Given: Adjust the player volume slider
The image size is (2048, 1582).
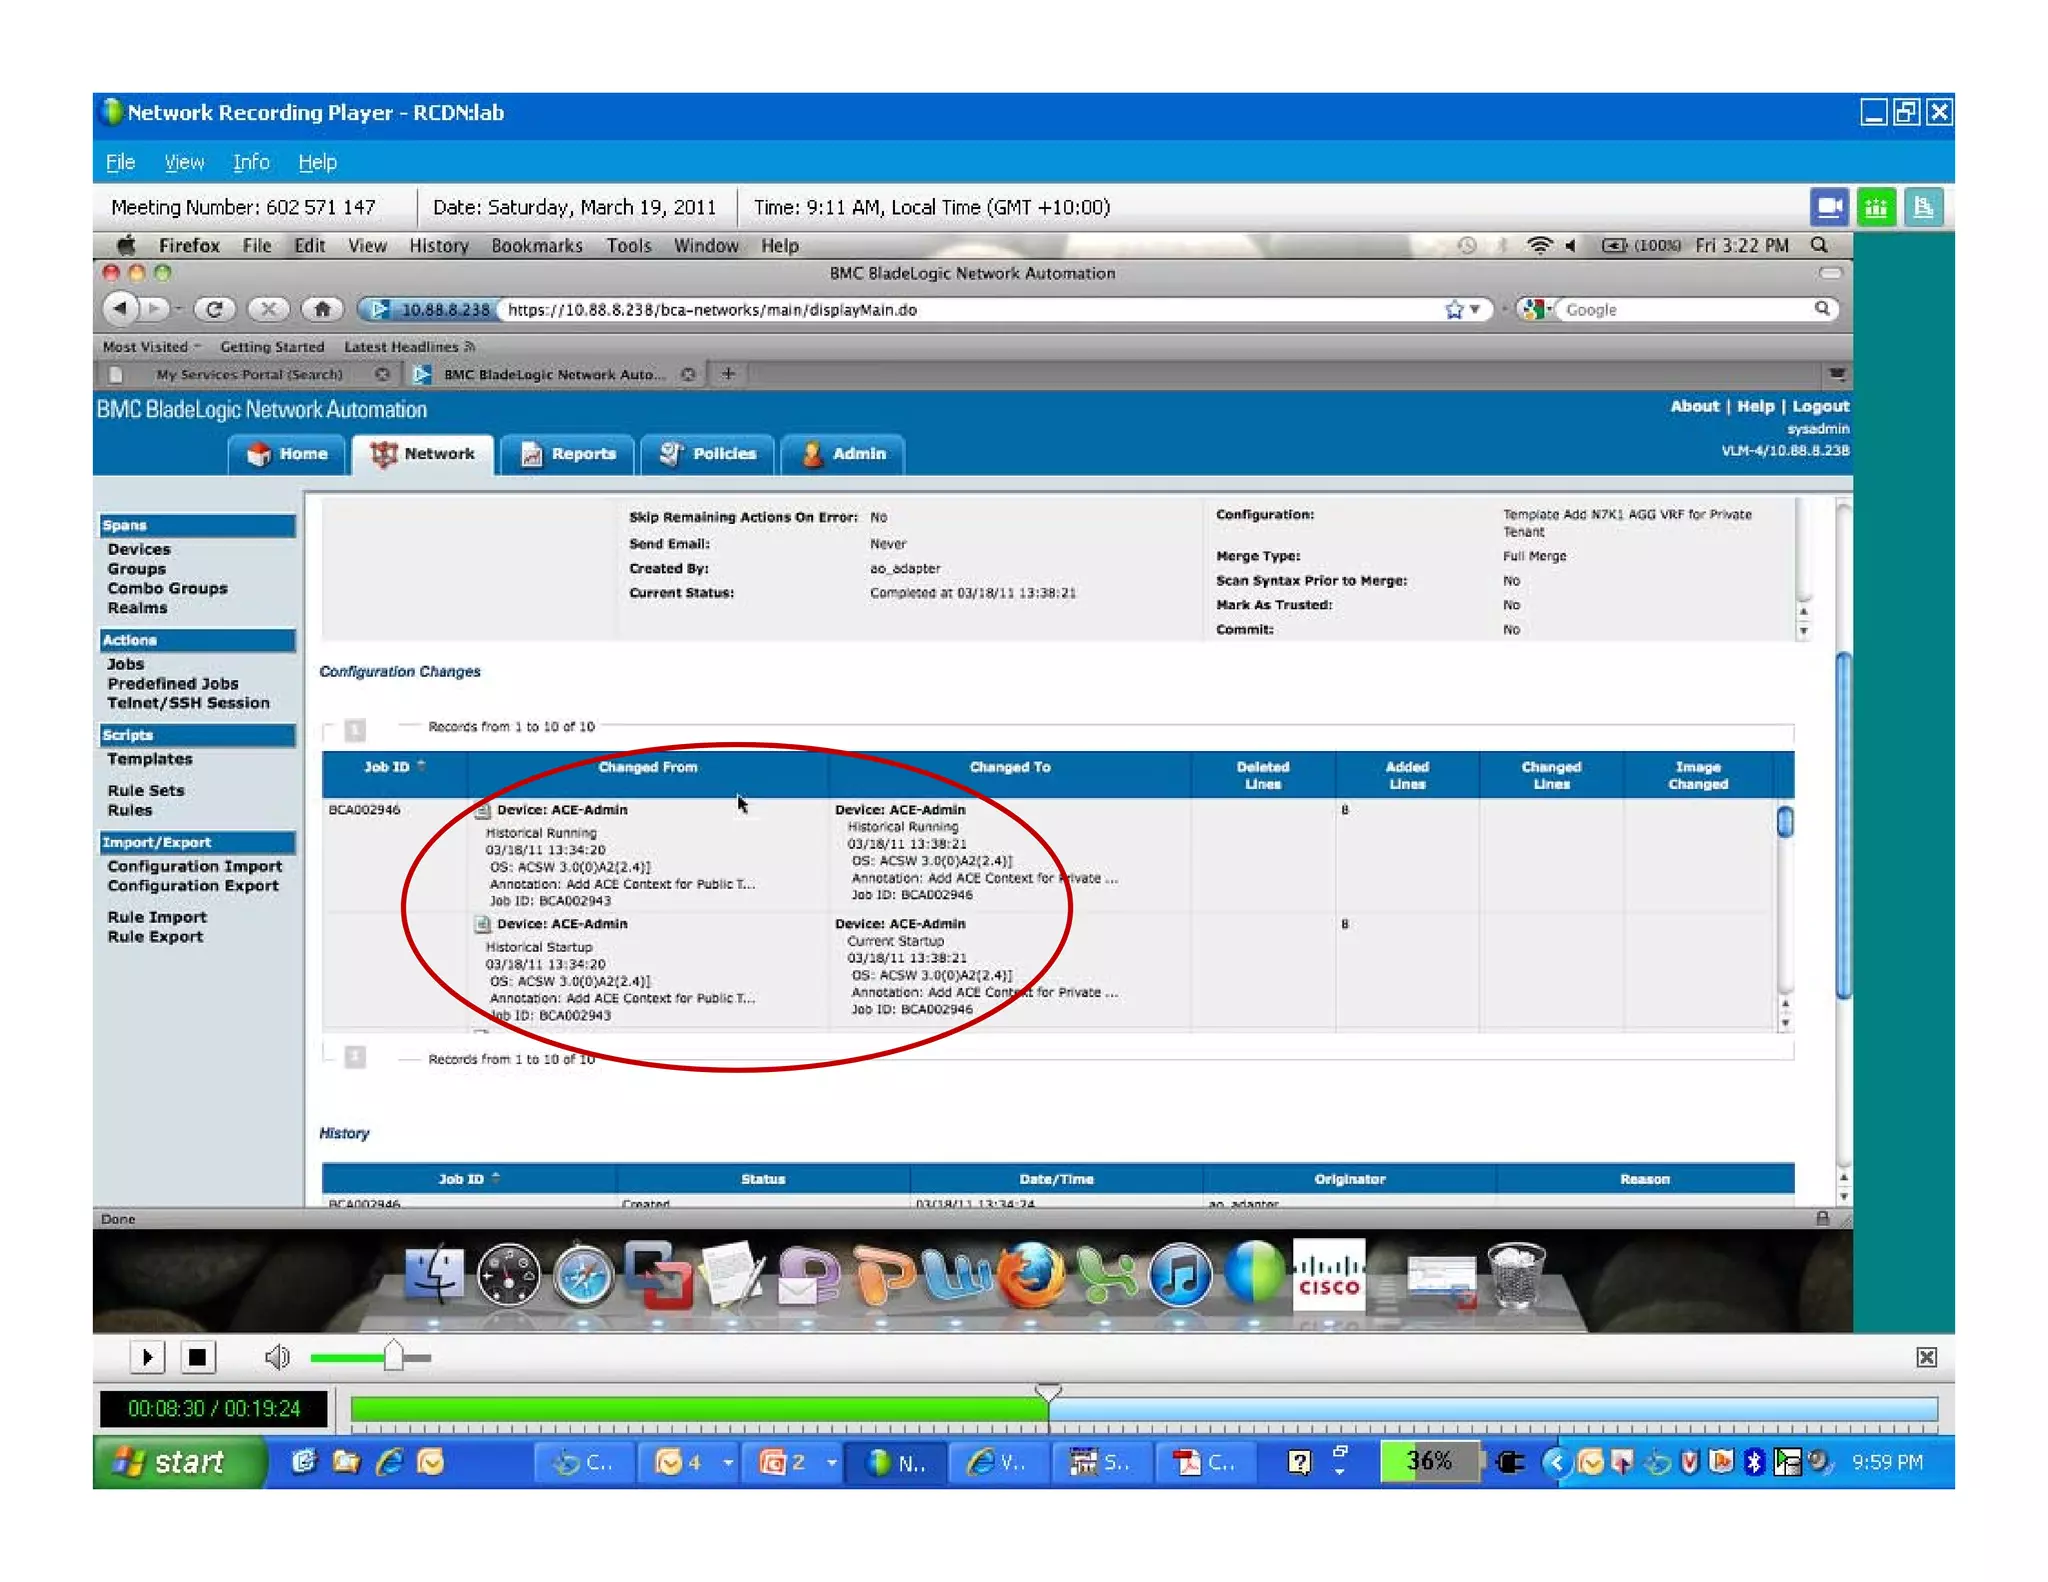Looking at the screenshot, I should (x=393, y=1357).
